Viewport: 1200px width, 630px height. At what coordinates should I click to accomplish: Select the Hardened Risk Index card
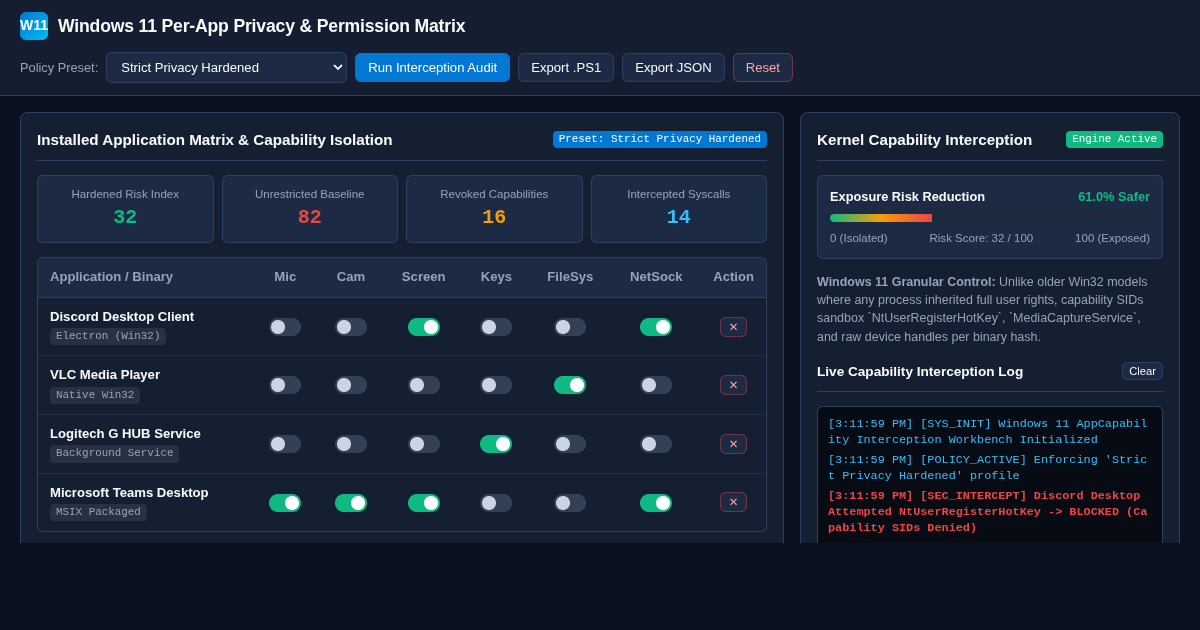[x=125, y=209]
